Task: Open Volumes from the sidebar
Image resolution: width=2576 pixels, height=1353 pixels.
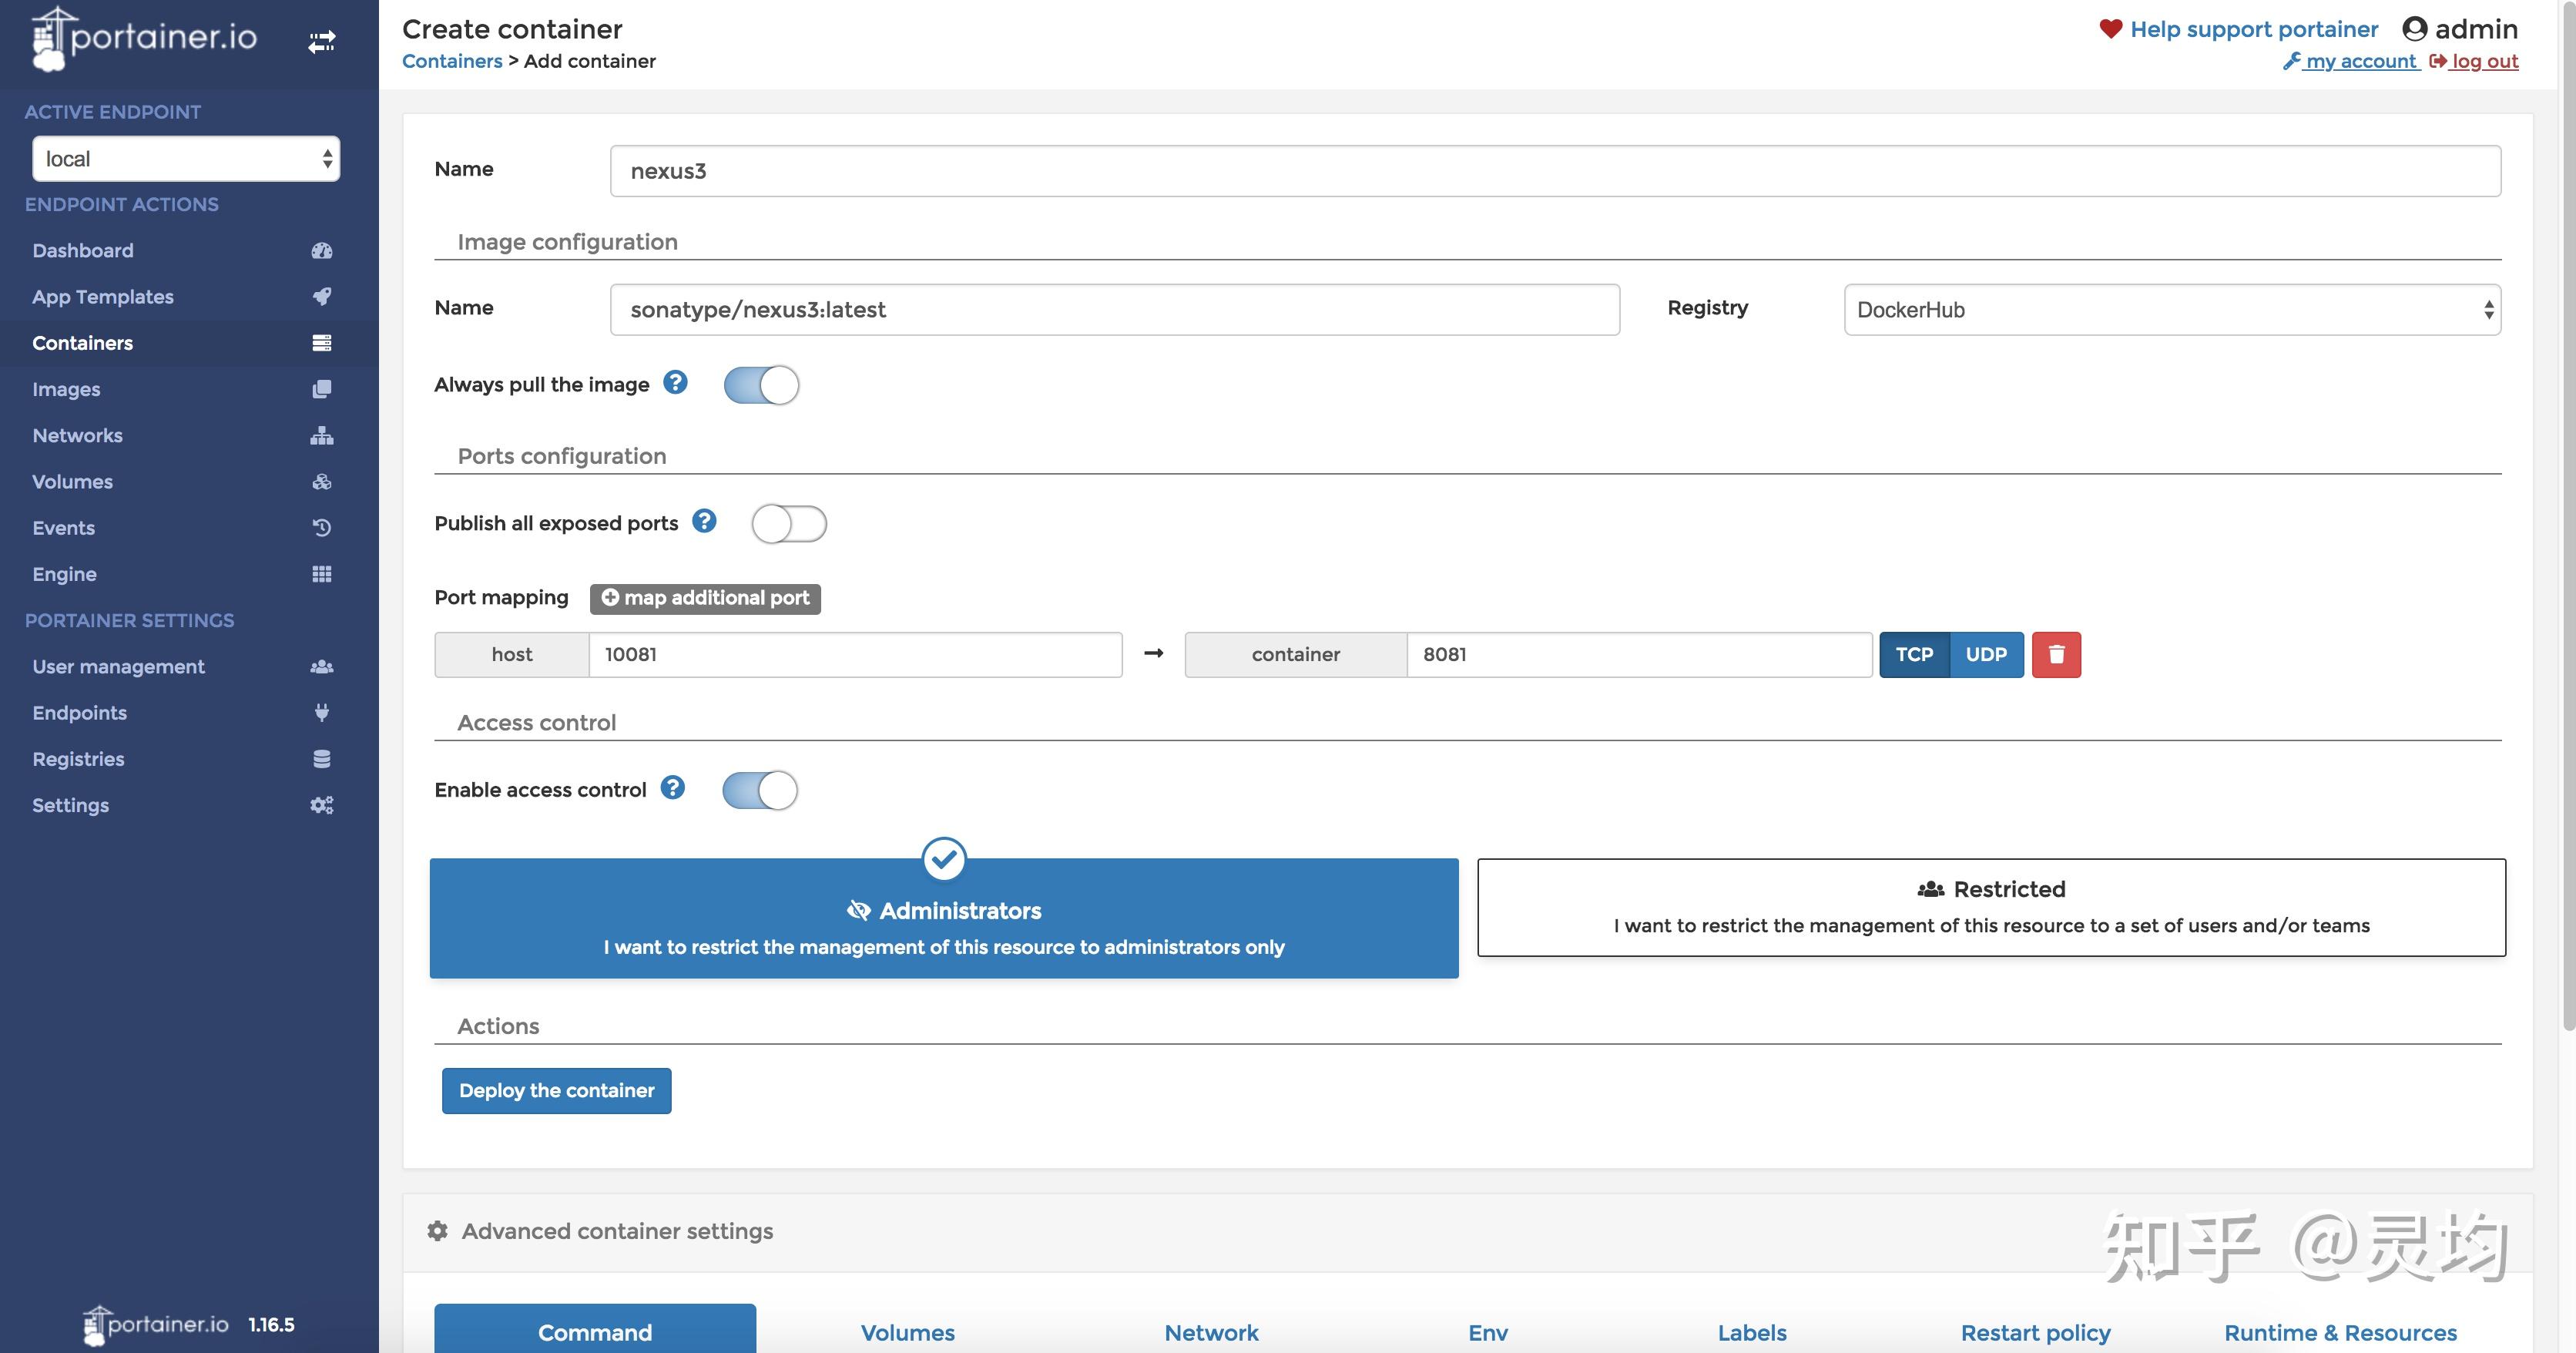Action: (x=71, y=481)
